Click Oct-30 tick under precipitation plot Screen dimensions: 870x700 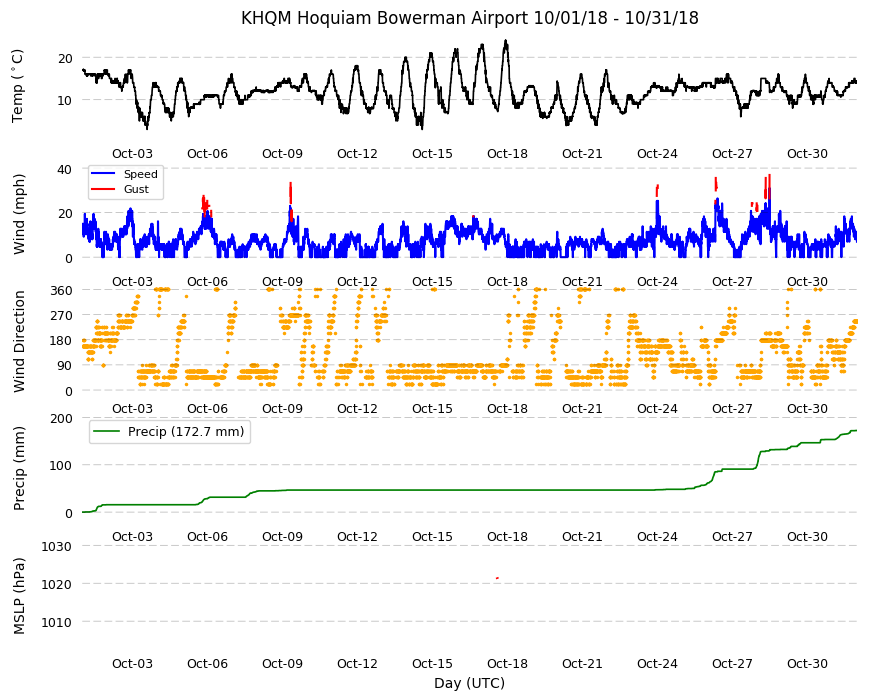(x=807, y=536)
